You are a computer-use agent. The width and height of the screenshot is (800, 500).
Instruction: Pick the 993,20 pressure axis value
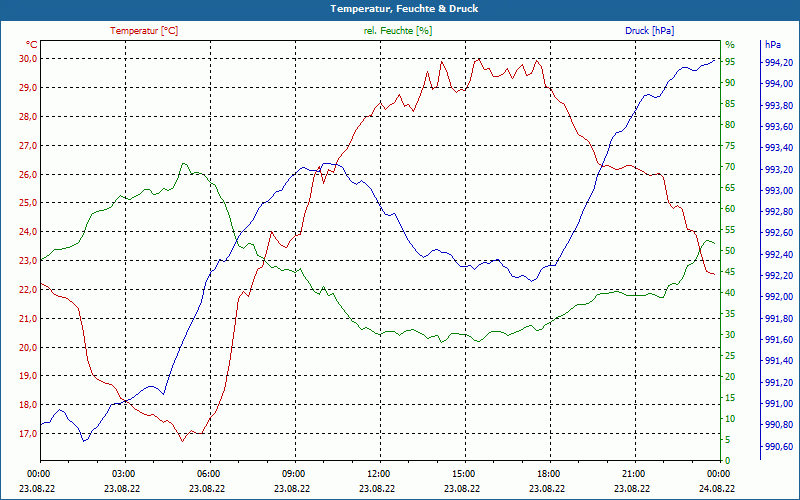[780, 169]
